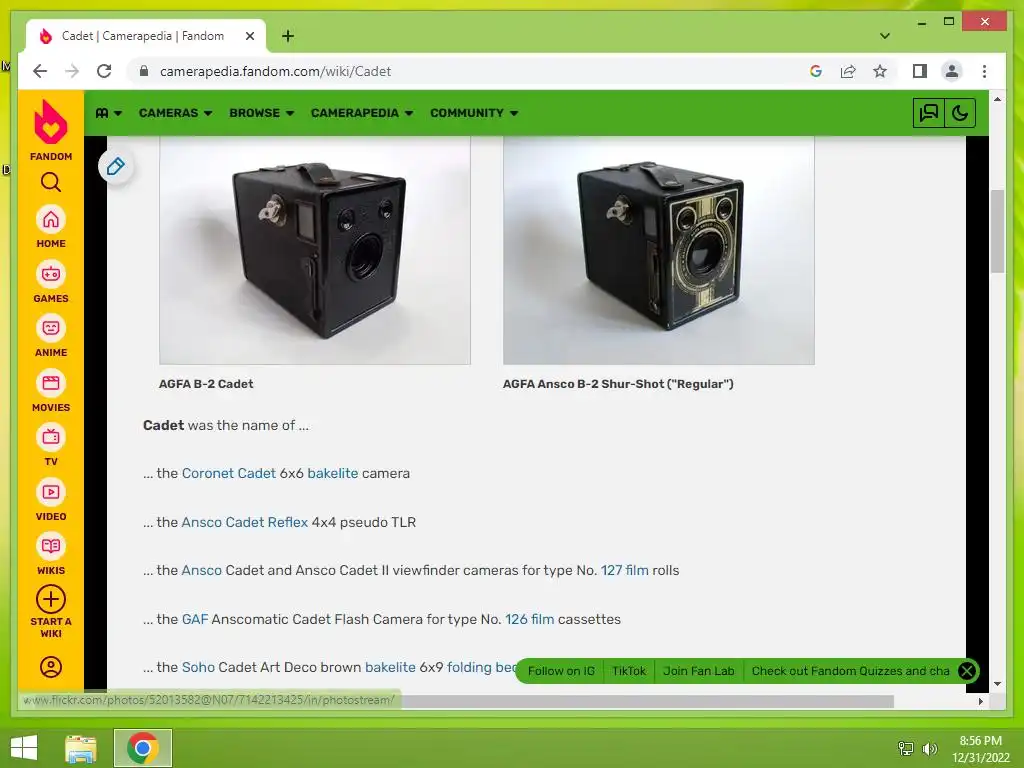This screenshot has width=1024, height=768.
Task: Open Chrome three-dot menu
Action: (984, 71)
